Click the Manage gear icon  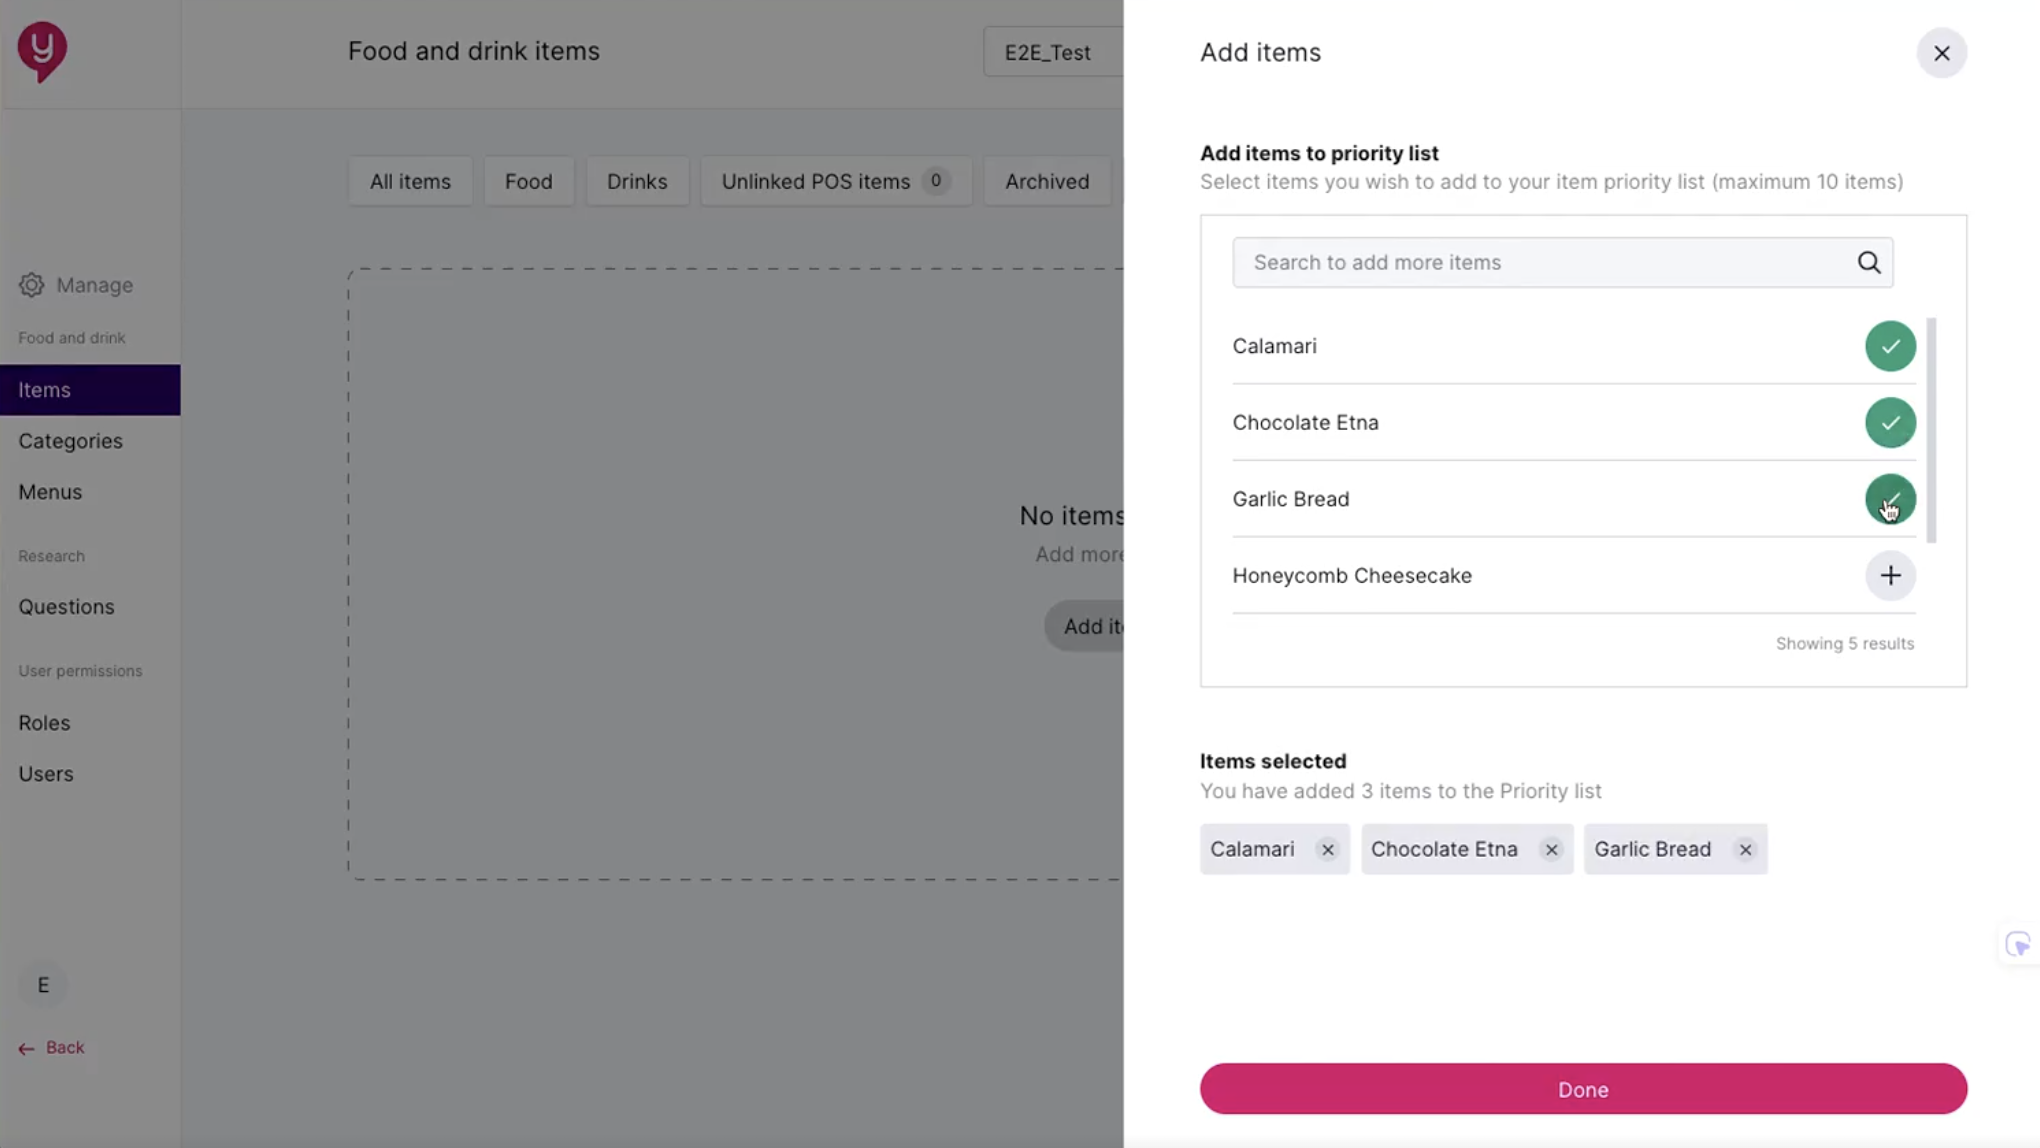(x=31, y=285)
